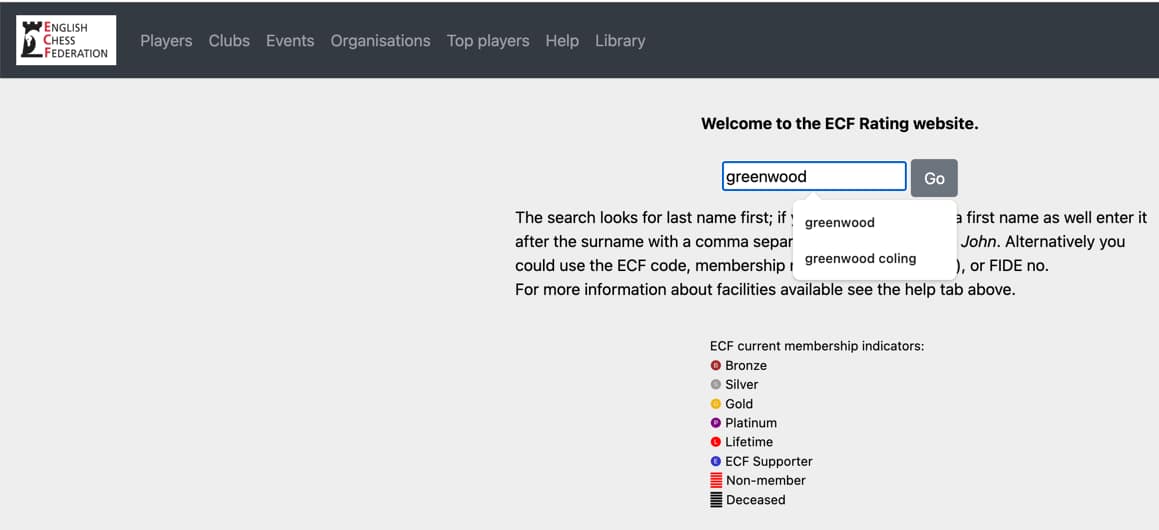Click the 'Silver' label text
Screen dimensions: 1159x530
click(741, 384)
